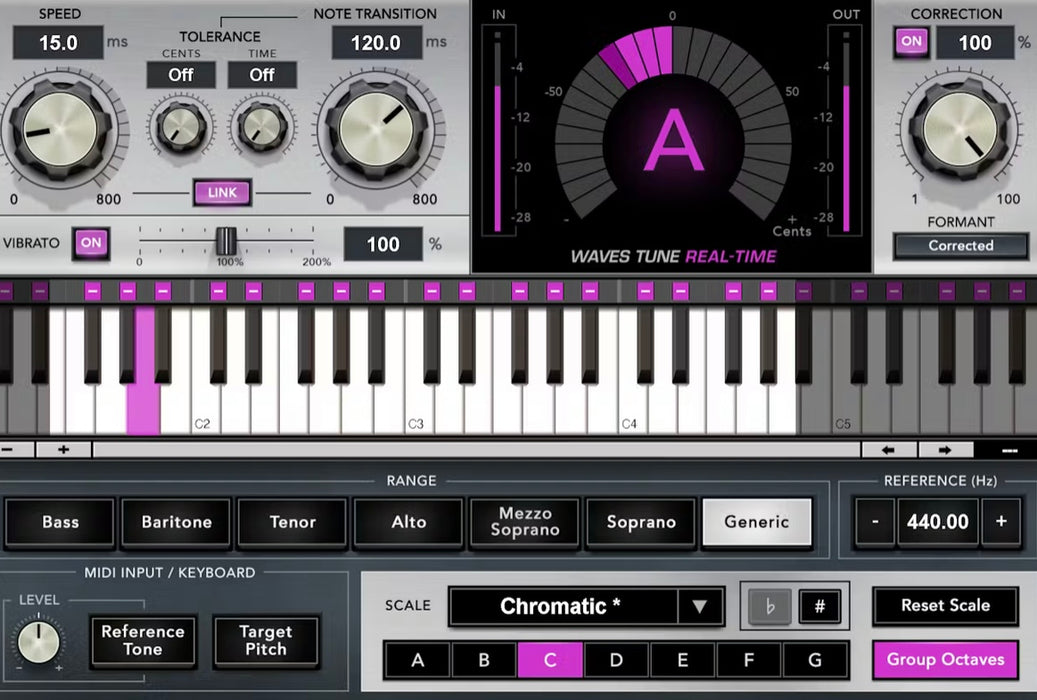
Task: Click the Target Pitch button
Action: [x=266, y=640]
